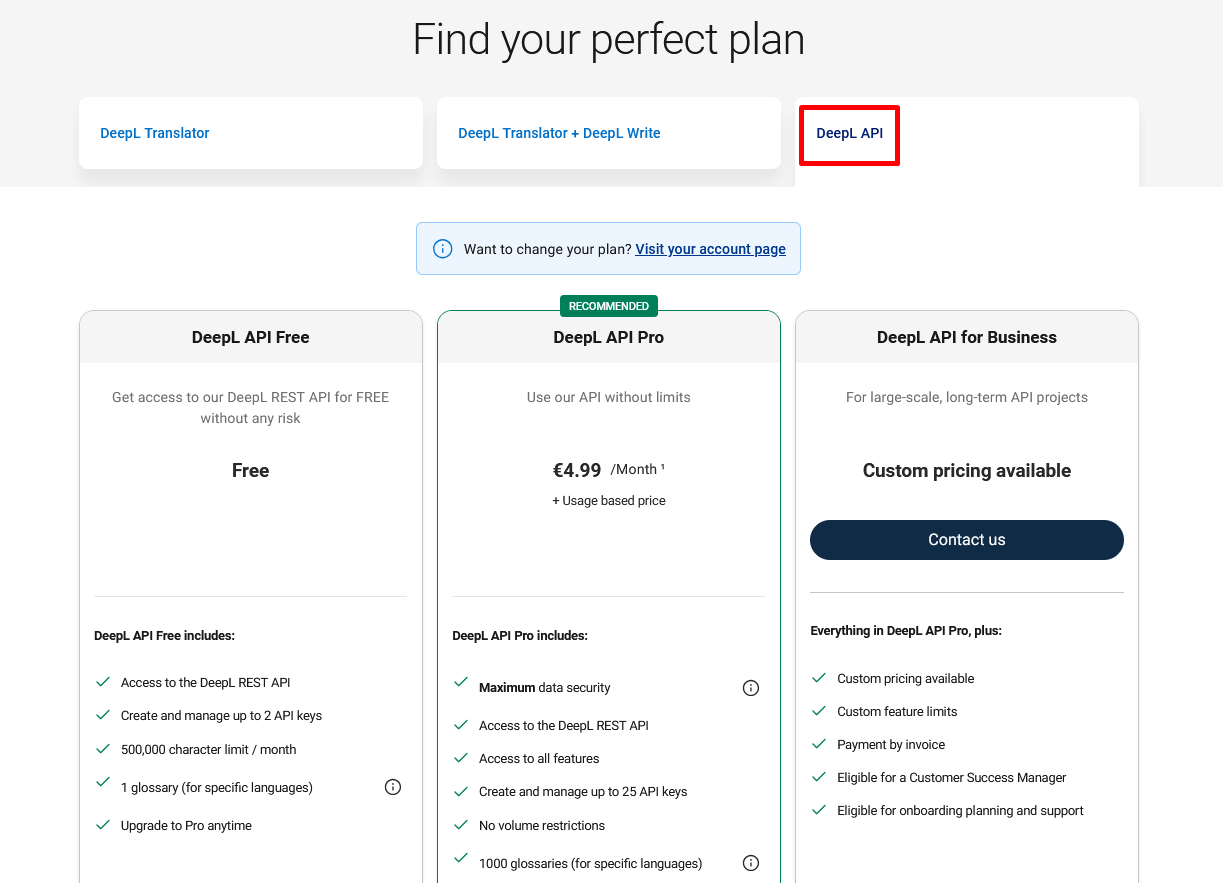This screenshot has height=883, width=1223.
Task: Click checkmark beside Custom pricing available
Action: pyautogui.click(x=819, y=678)
